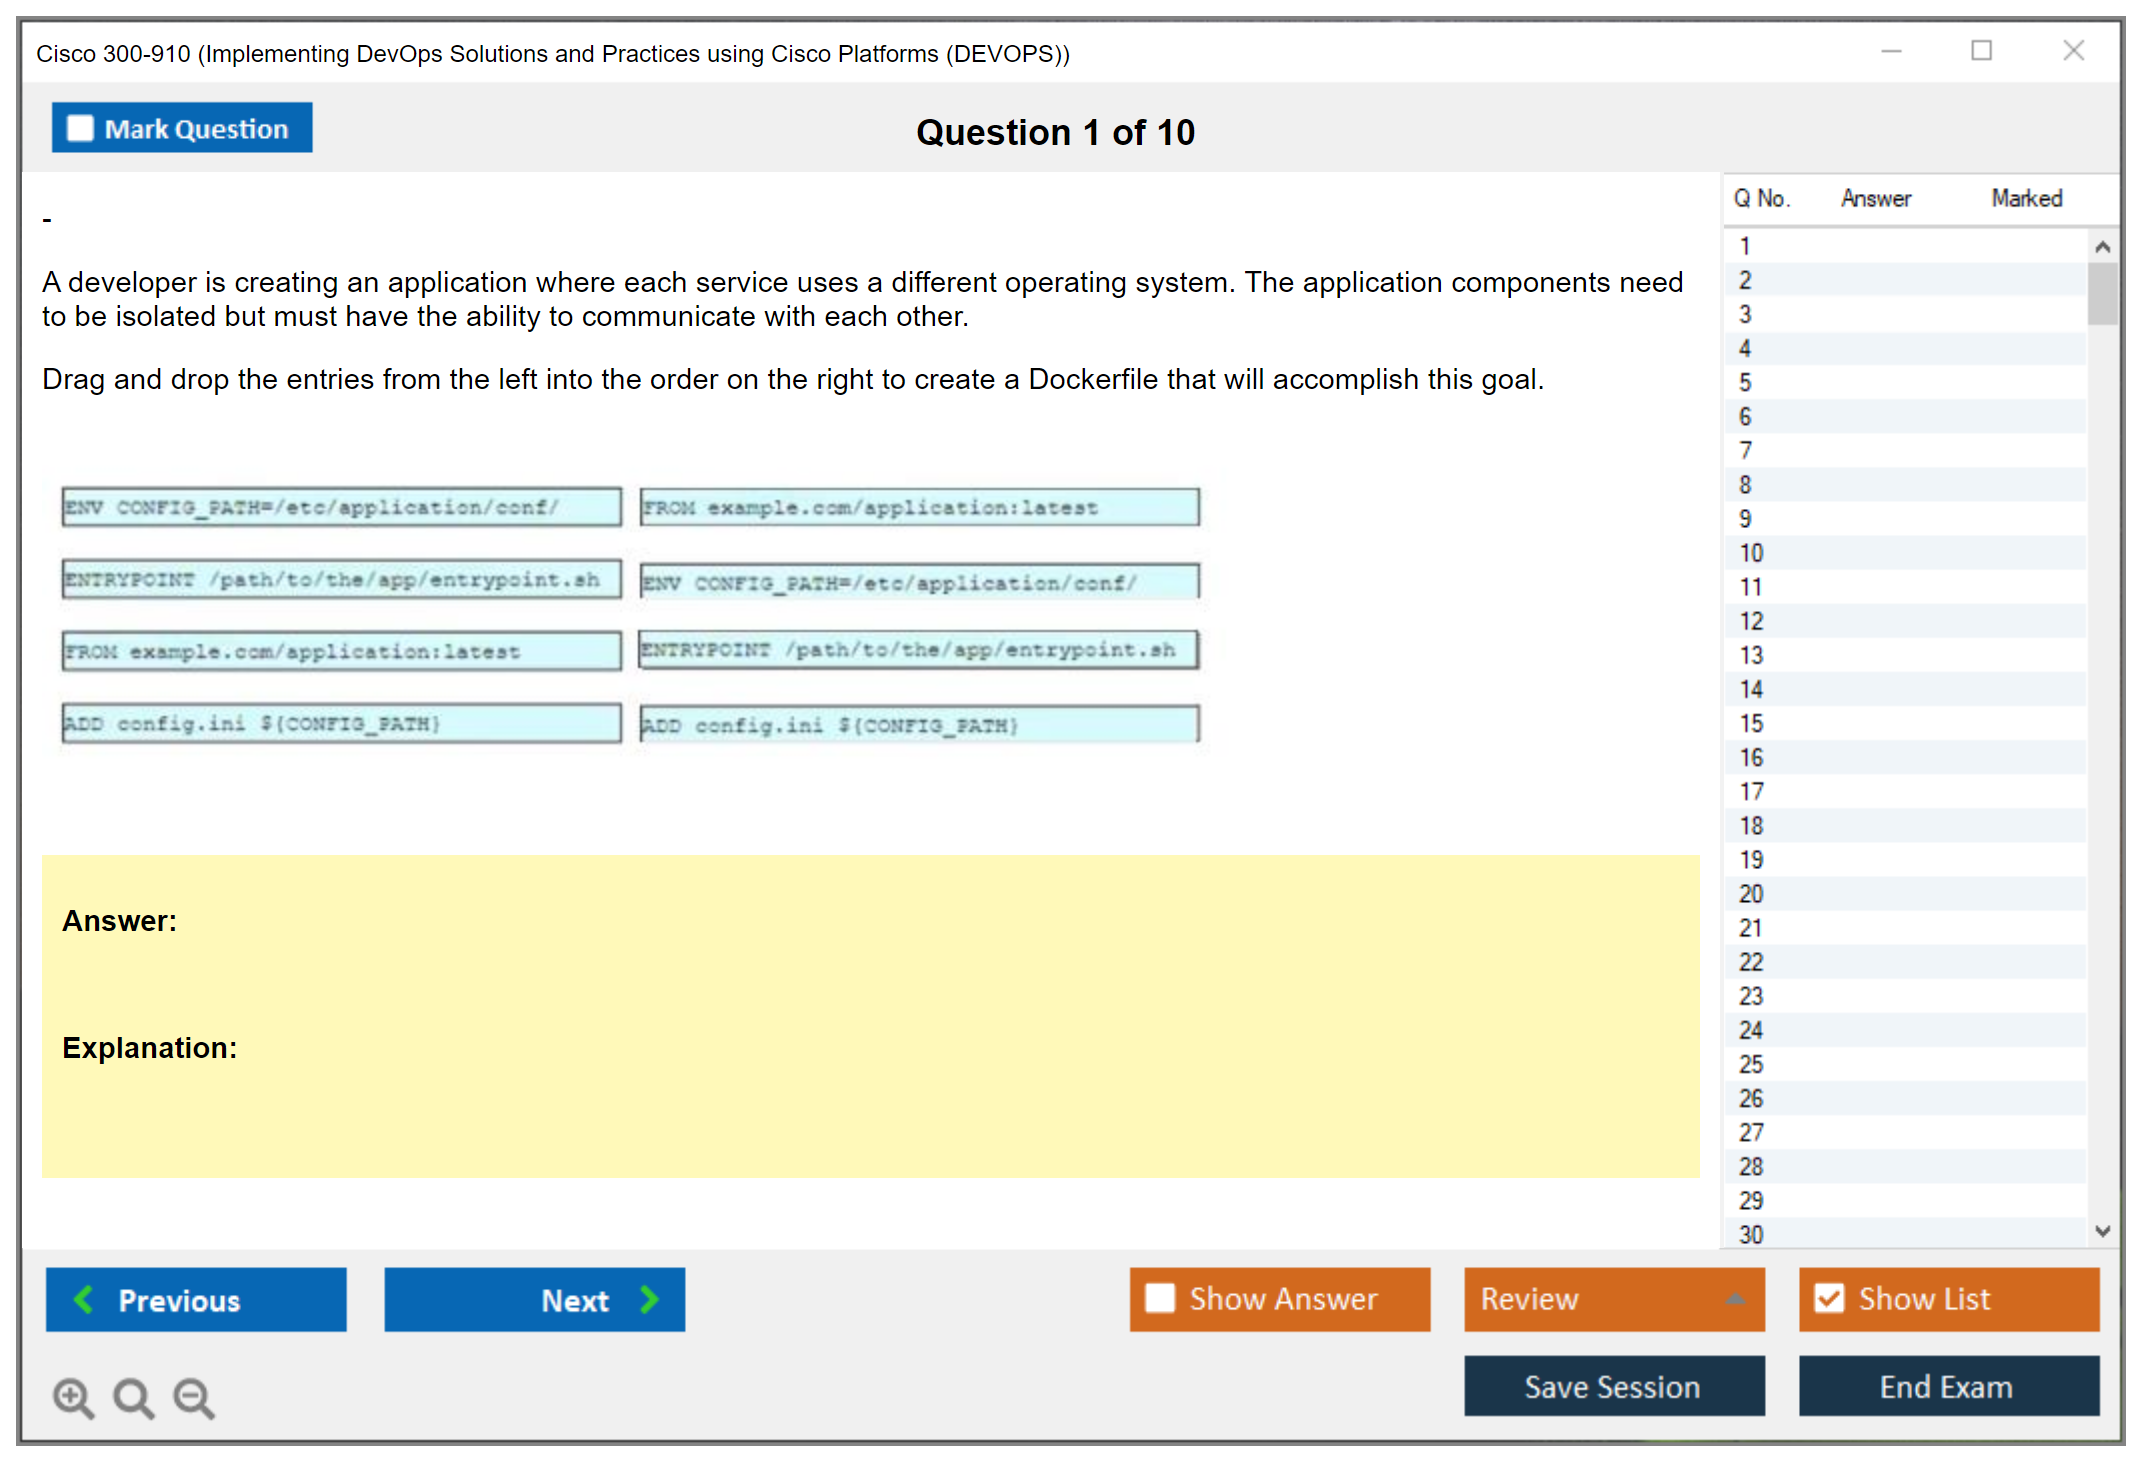Uncheck the Show List checkbox
The image size is (2150, 1470).
coord(1829,1298)
